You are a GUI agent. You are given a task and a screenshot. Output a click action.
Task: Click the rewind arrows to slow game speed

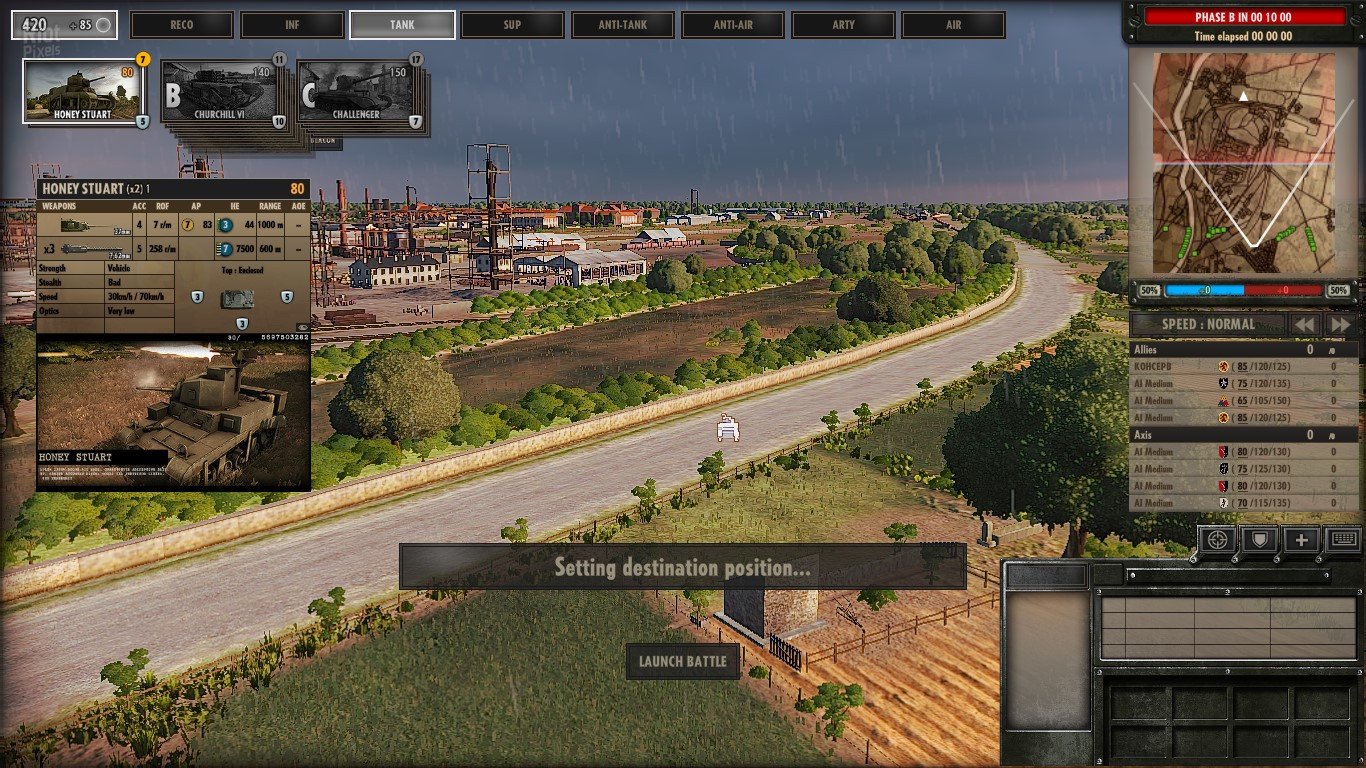point(1307,324)
